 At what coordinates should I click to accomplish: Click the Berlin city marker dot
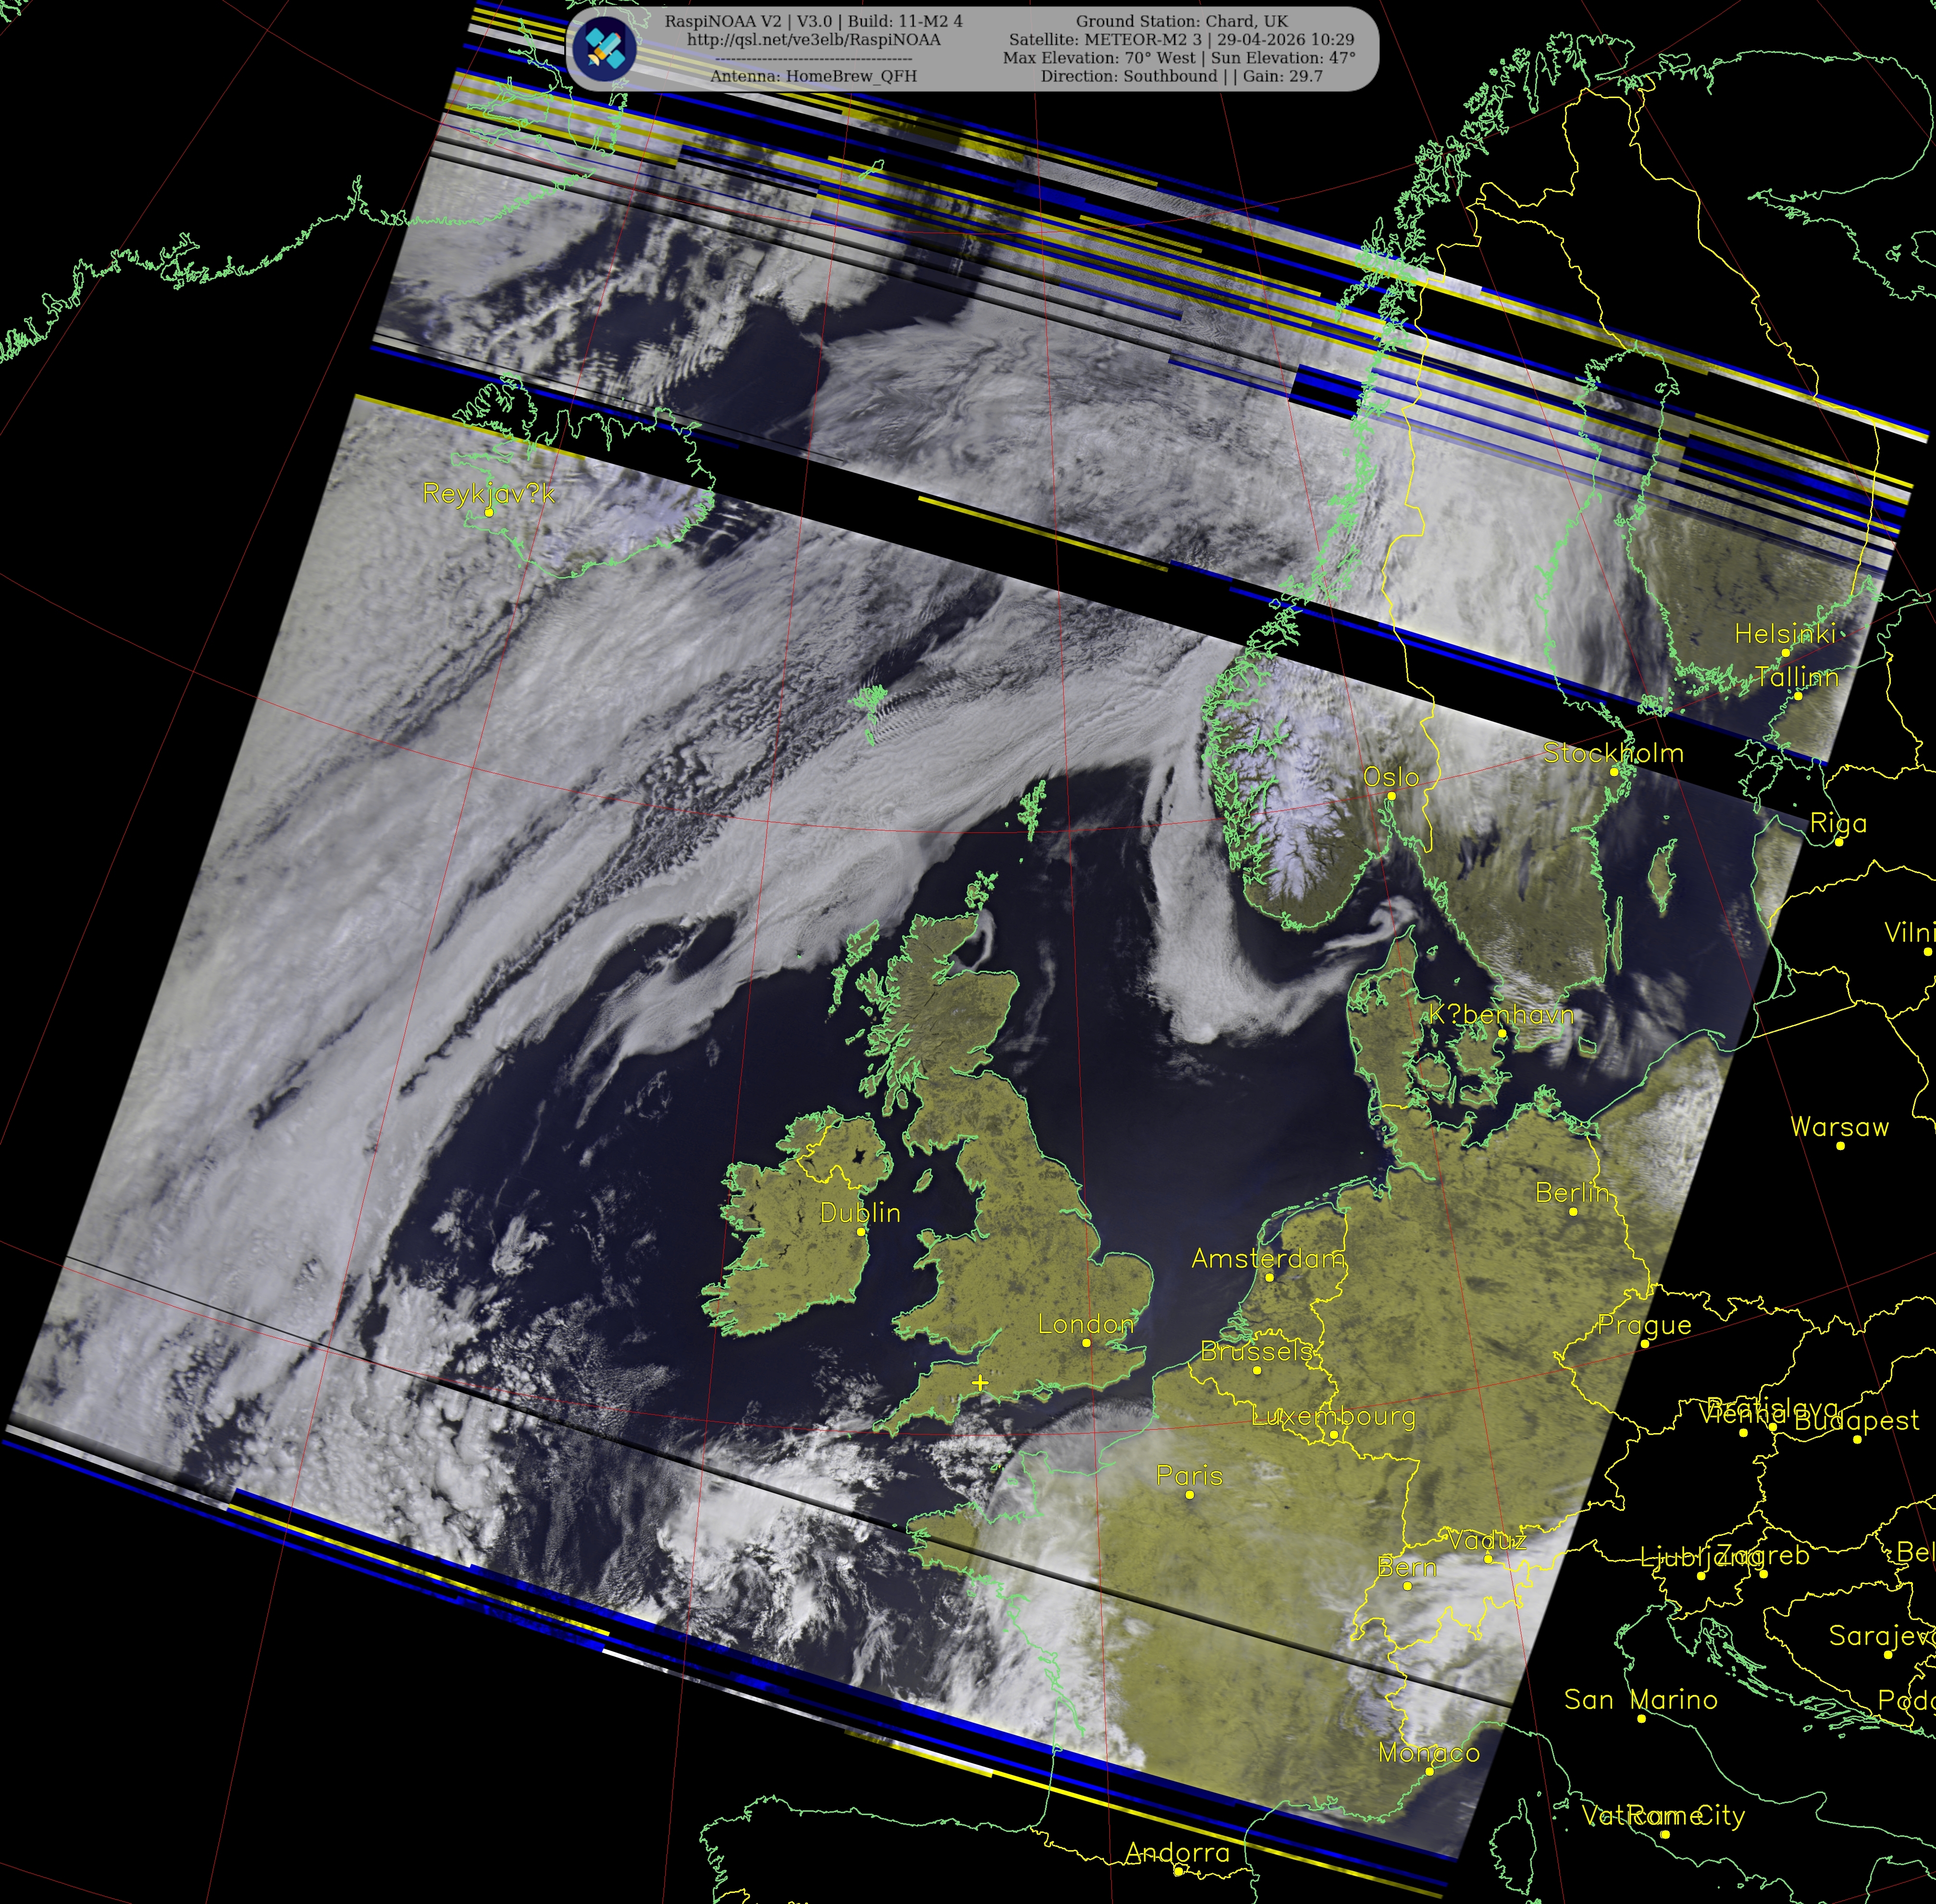pyautogui.click(x=1573, y=1212)
